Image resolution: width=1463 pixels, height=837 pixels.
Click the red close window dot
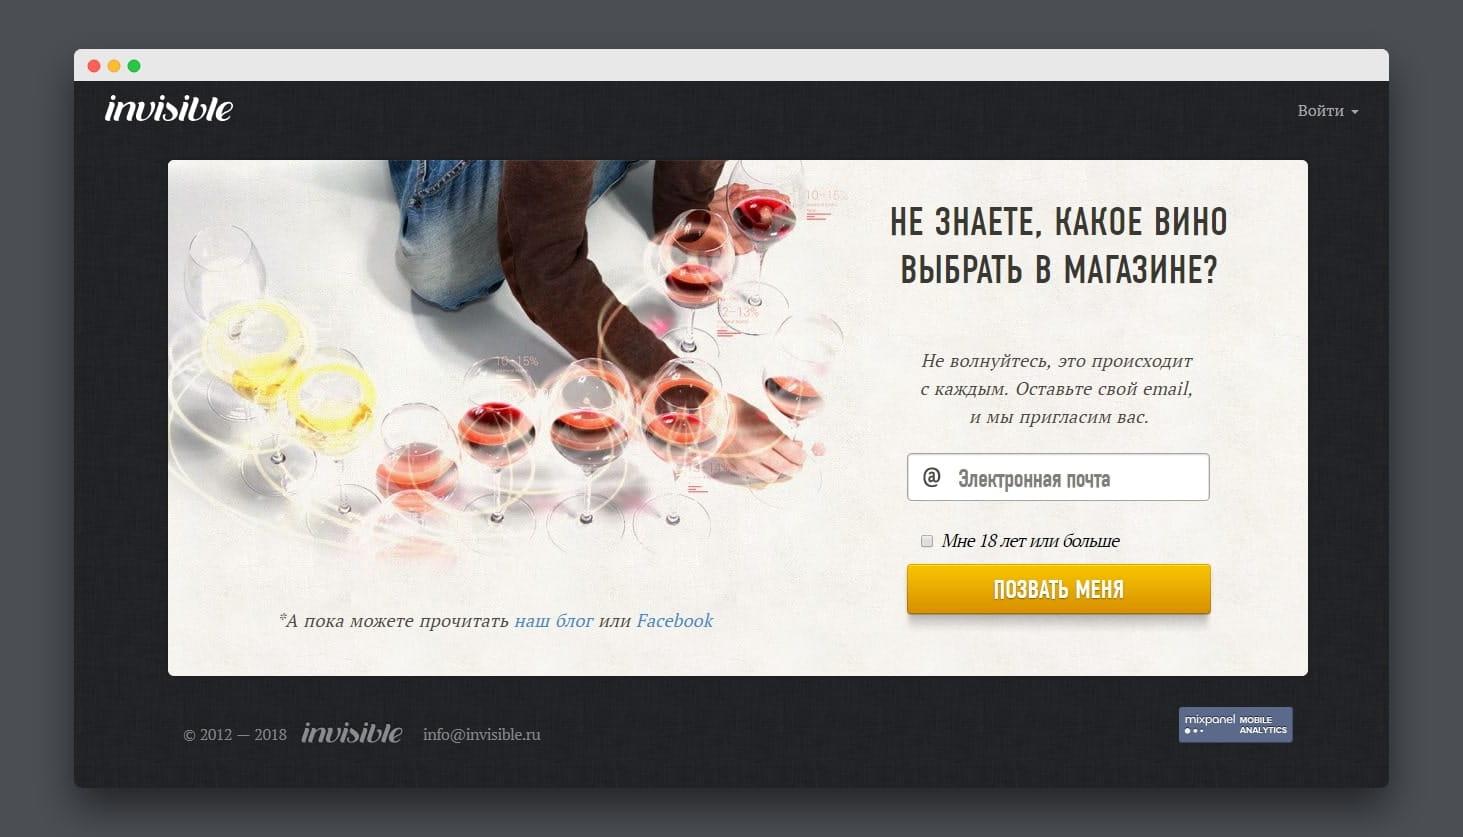click(x=94, y=66)
